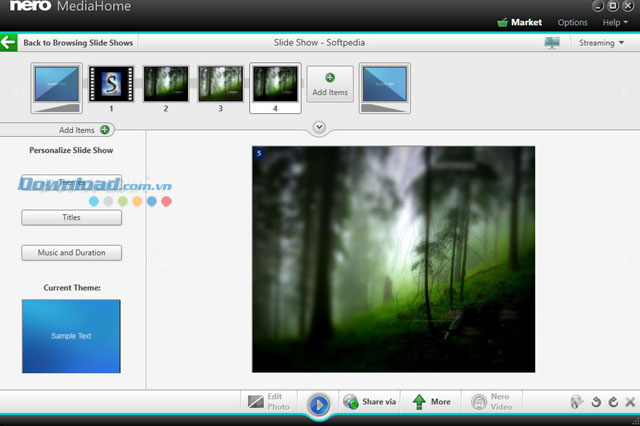Open the Help dropdown menu
This screenshot has width=640, height=426.
(x=612, y=22)
